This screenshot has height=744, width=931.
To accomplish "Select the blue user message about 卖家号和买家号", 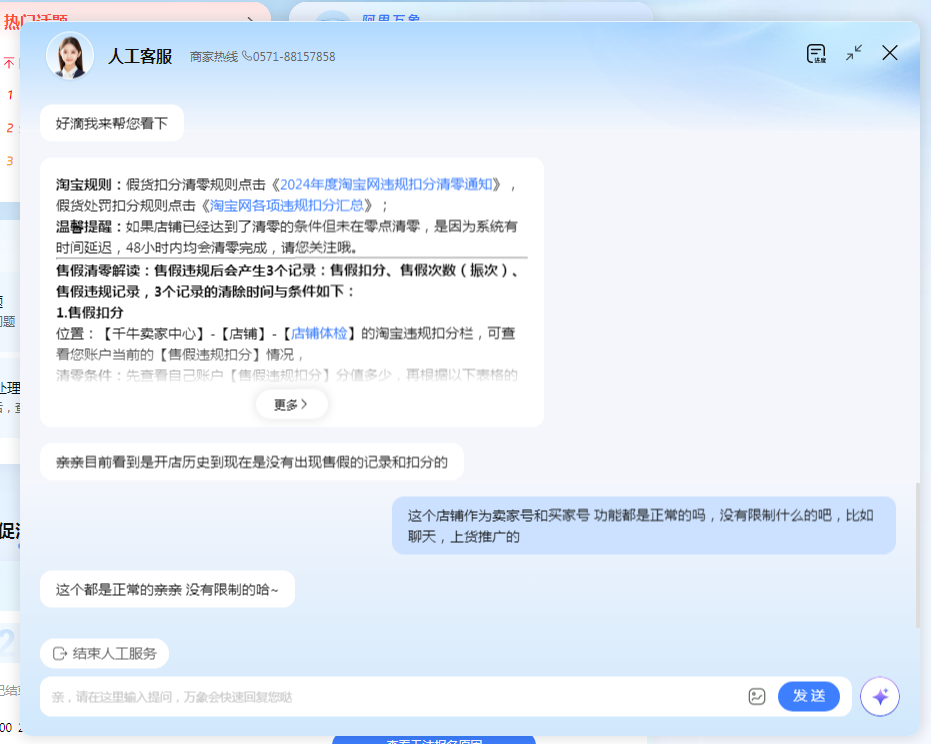I will click(644, 526).
